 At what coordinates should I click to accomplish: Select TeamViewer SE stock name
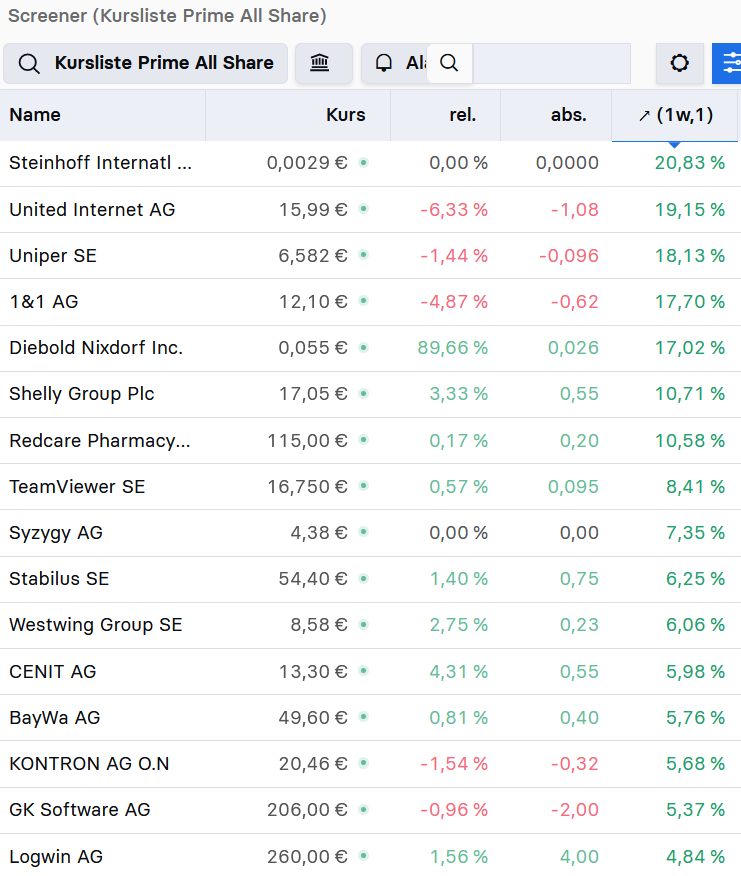pos(77,487)
